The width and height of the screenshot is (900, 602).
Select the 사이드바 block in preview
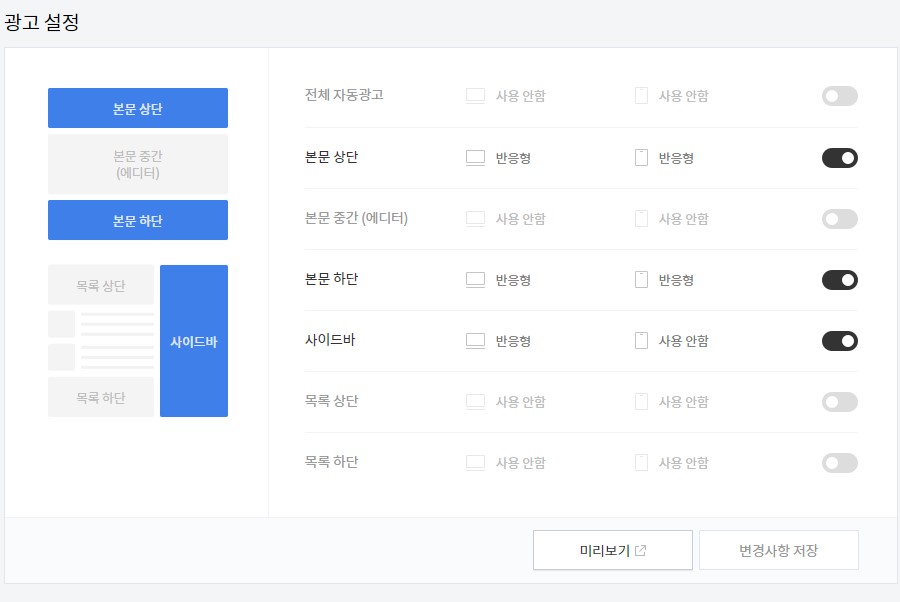coord(195,341)
